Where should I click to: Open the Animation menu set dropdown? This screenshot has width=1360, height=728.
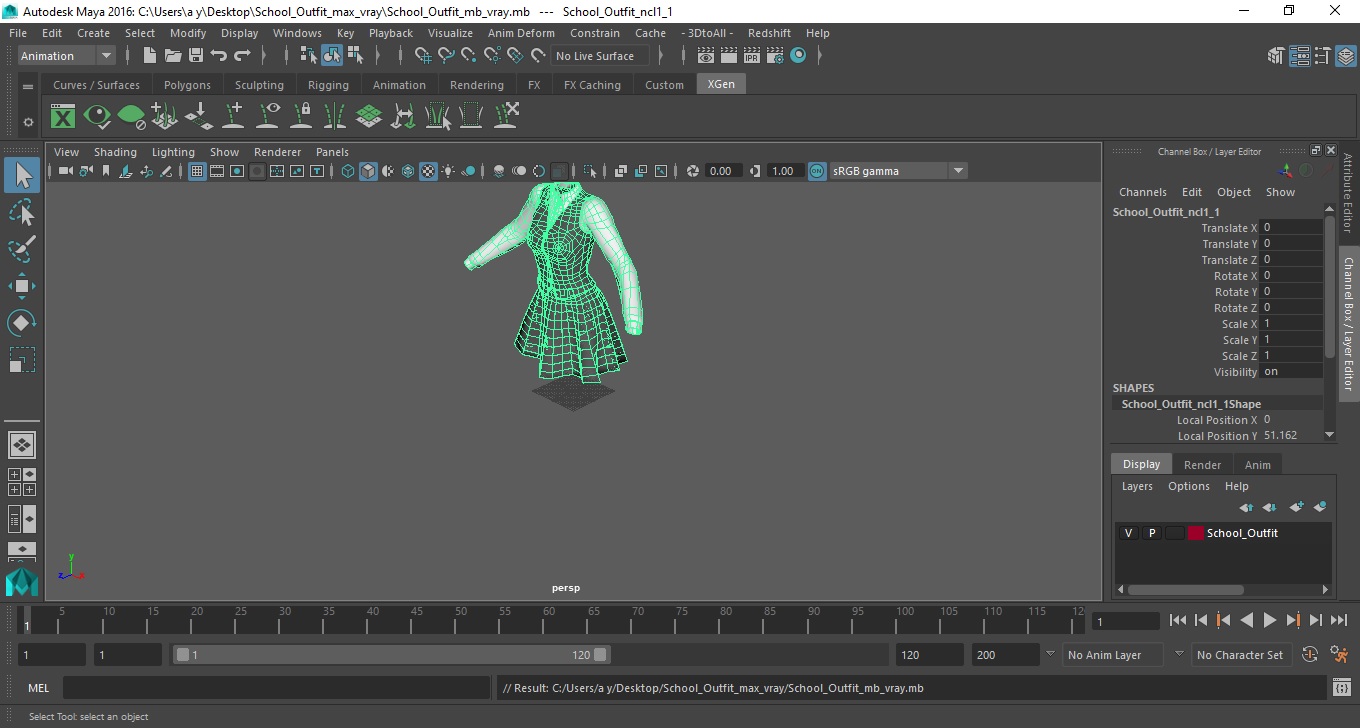coord(66,56)
